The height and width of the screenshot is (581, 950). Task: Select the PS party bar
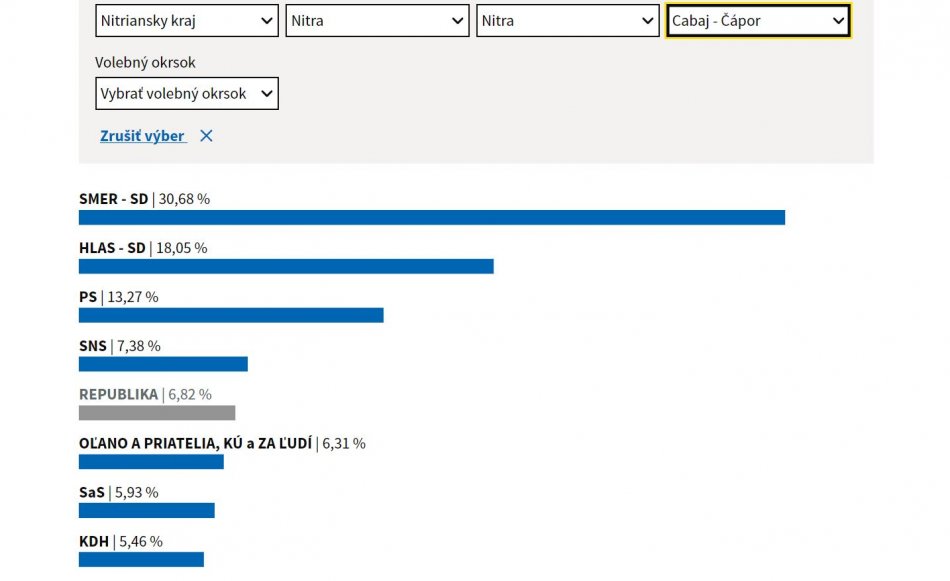click(x=231, y=315)
